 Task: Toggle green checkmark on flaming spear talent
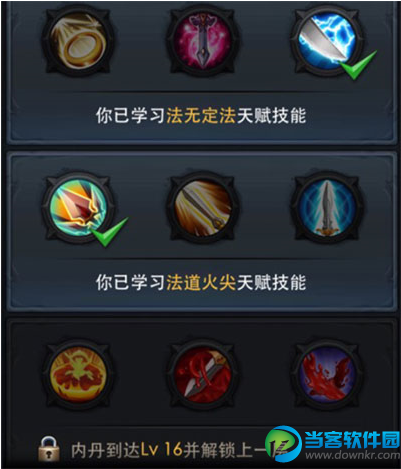click(109, 232)
